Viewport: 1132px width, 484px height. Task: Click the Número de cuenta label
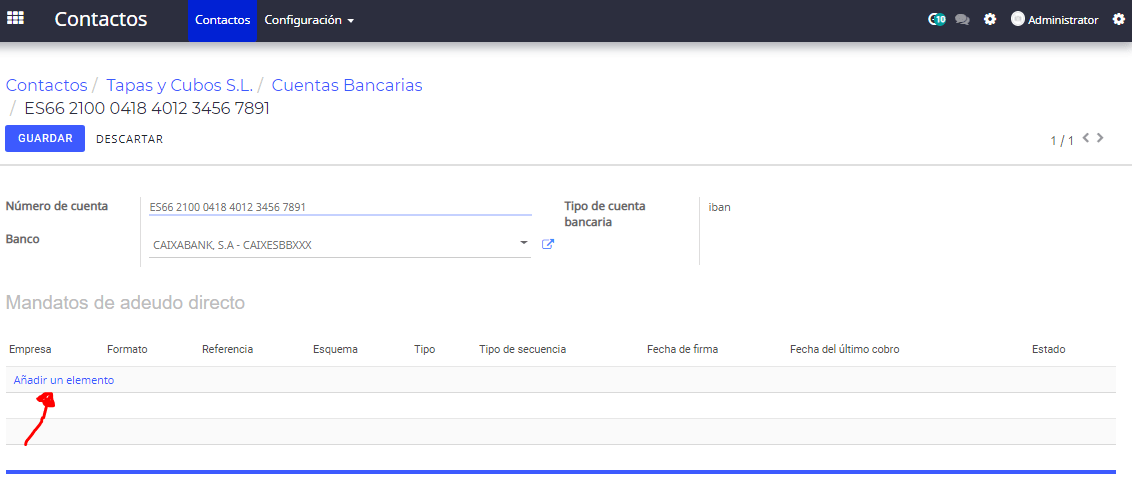(57, 206)
